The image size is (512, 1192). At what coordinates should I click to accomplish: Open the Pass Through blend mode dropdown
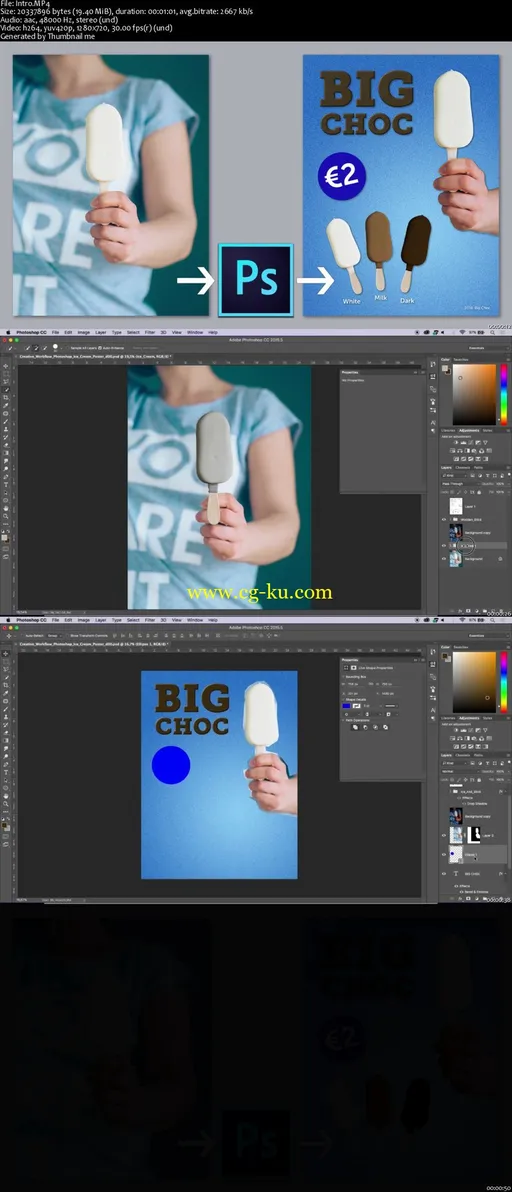pyautogui.click(x=460, y=483)
